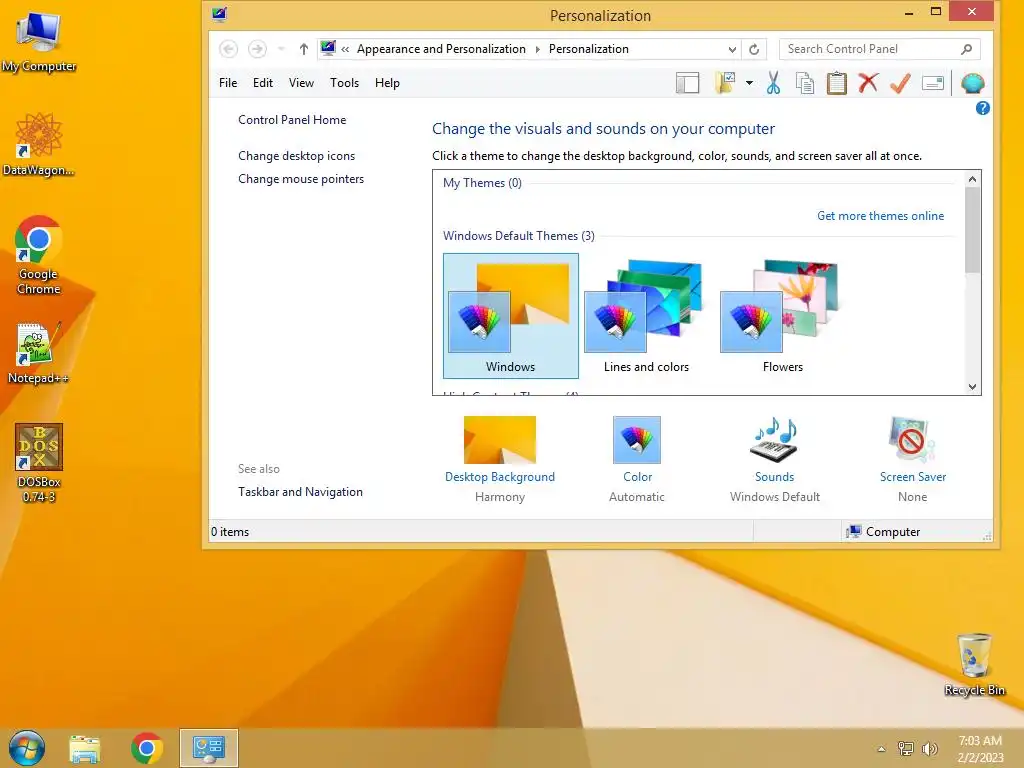Click the Refresh button in address bar
Image resolution: width=1024 pixels, height=768 pixels.
(754, 49)
